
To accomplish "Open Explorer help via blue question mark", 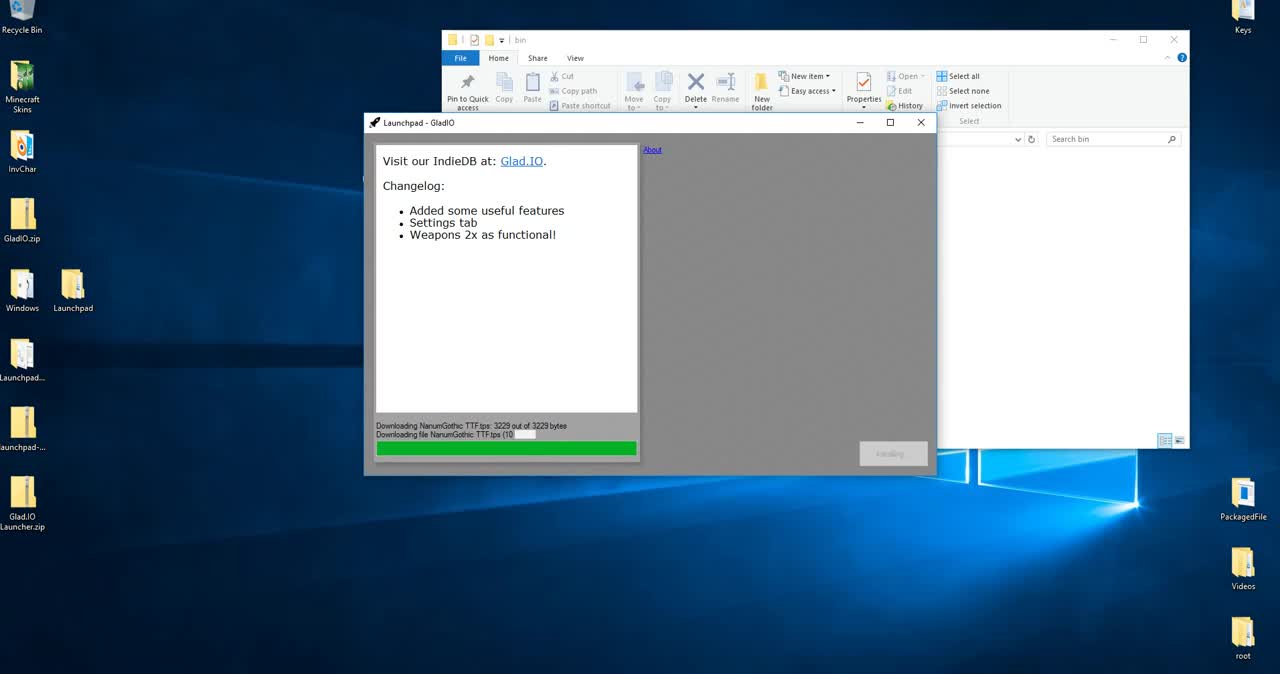I will click(1182, 58).
